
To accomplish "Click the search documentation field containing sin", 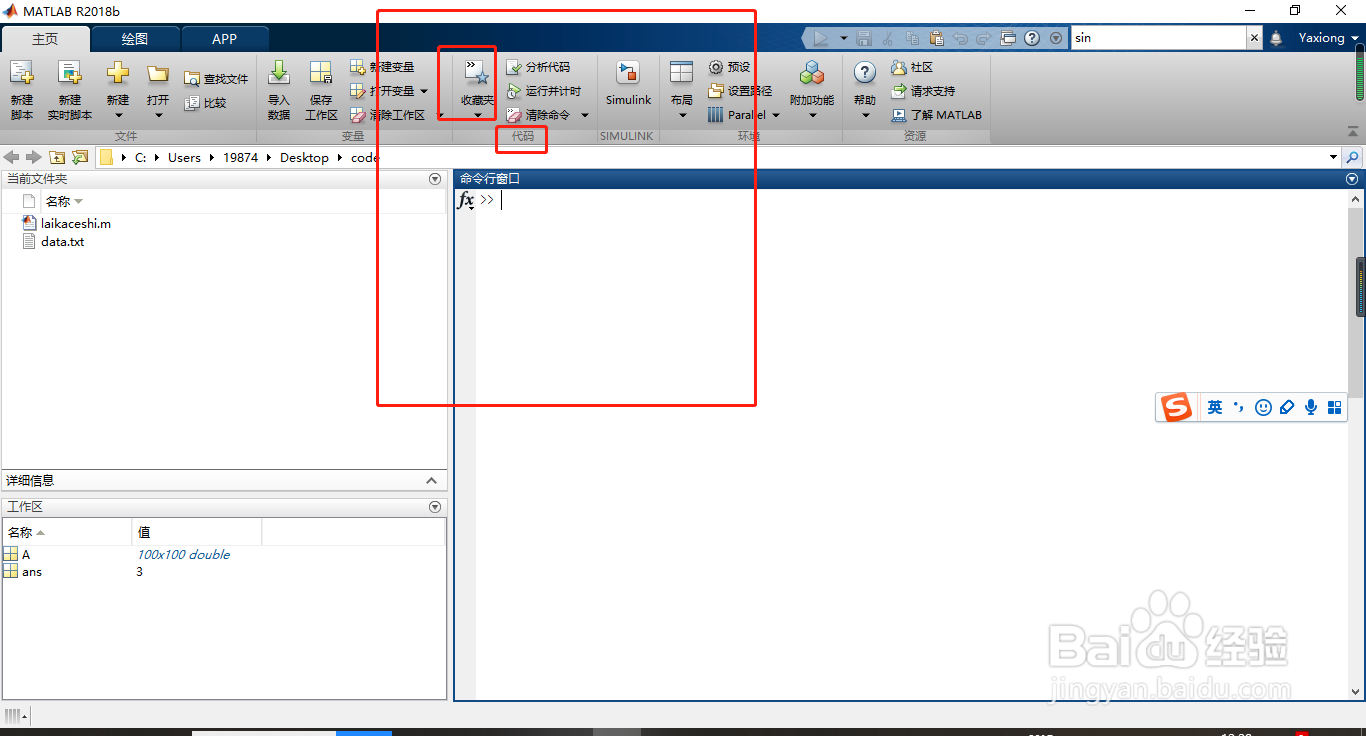I will [1158, 38].
